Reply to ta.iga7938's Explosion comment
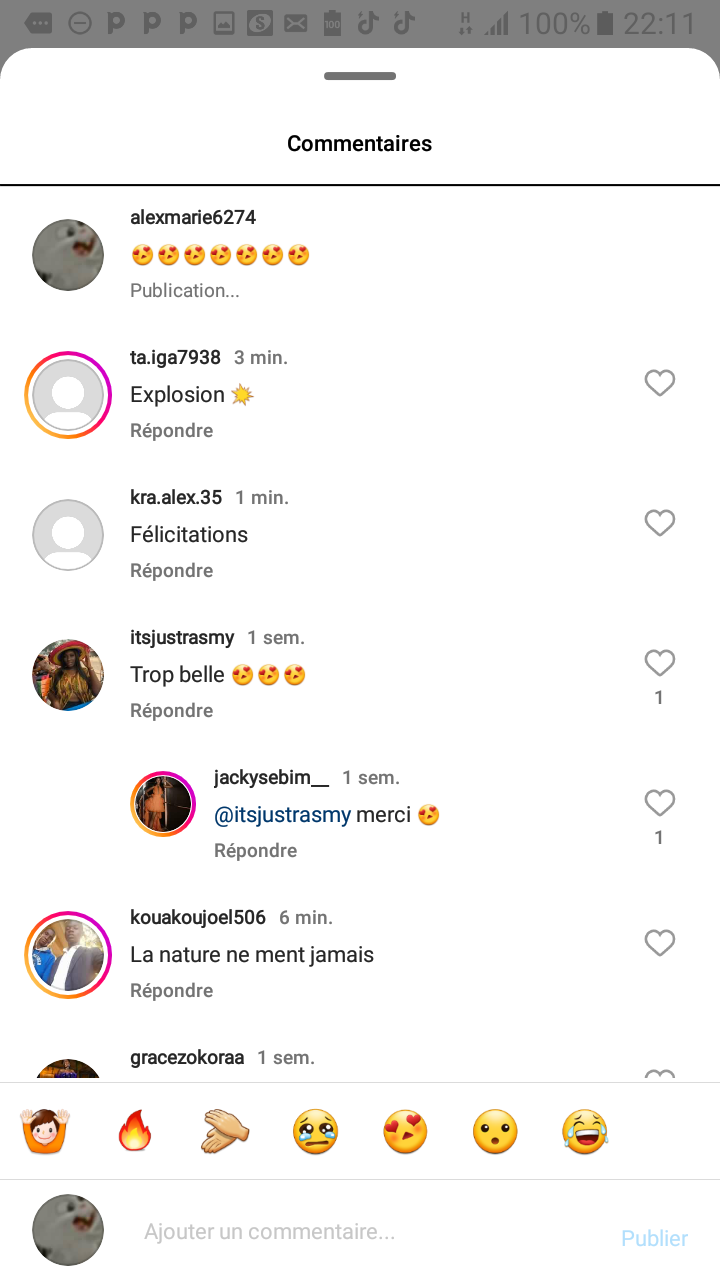 tap(171, 431)
